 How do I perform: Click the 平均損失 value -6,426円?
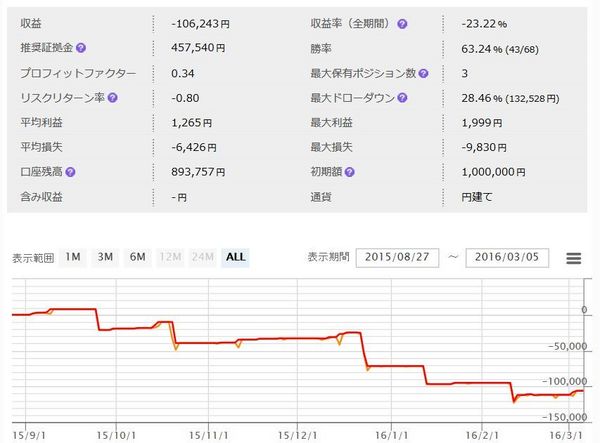194,147
